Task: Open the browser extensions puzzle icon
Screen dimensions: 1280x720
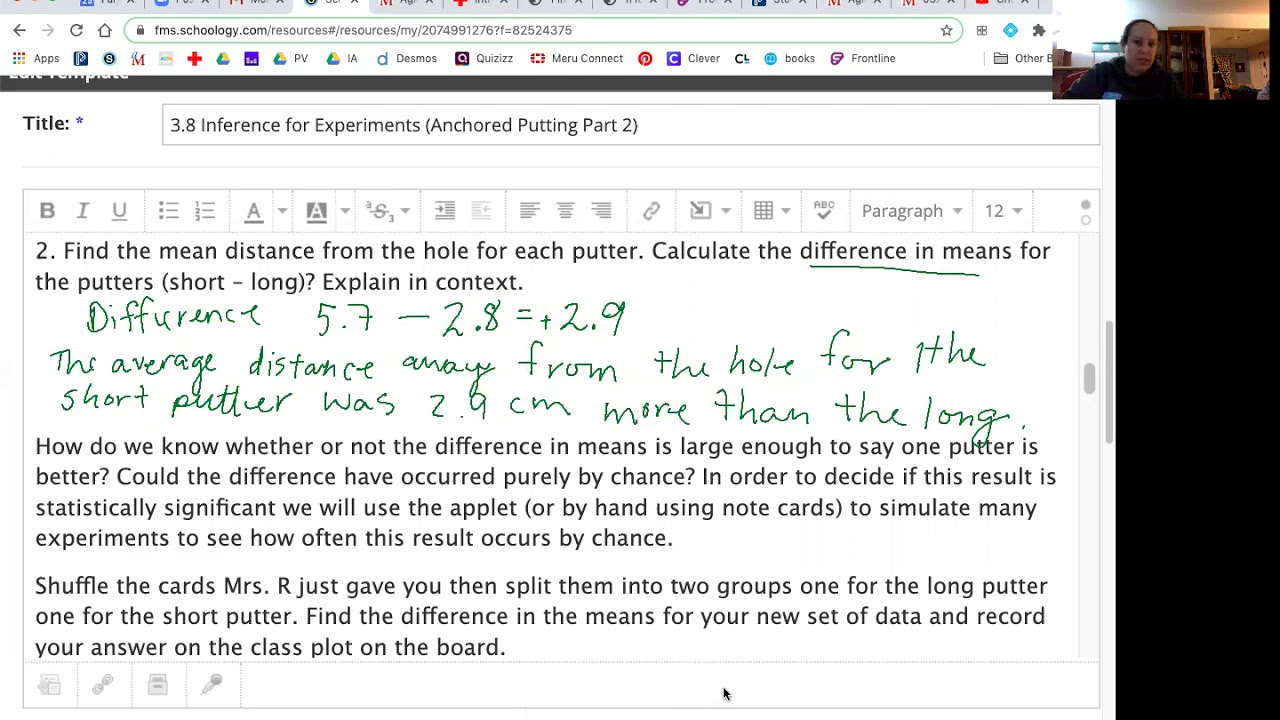Action: coord(1039,31)
